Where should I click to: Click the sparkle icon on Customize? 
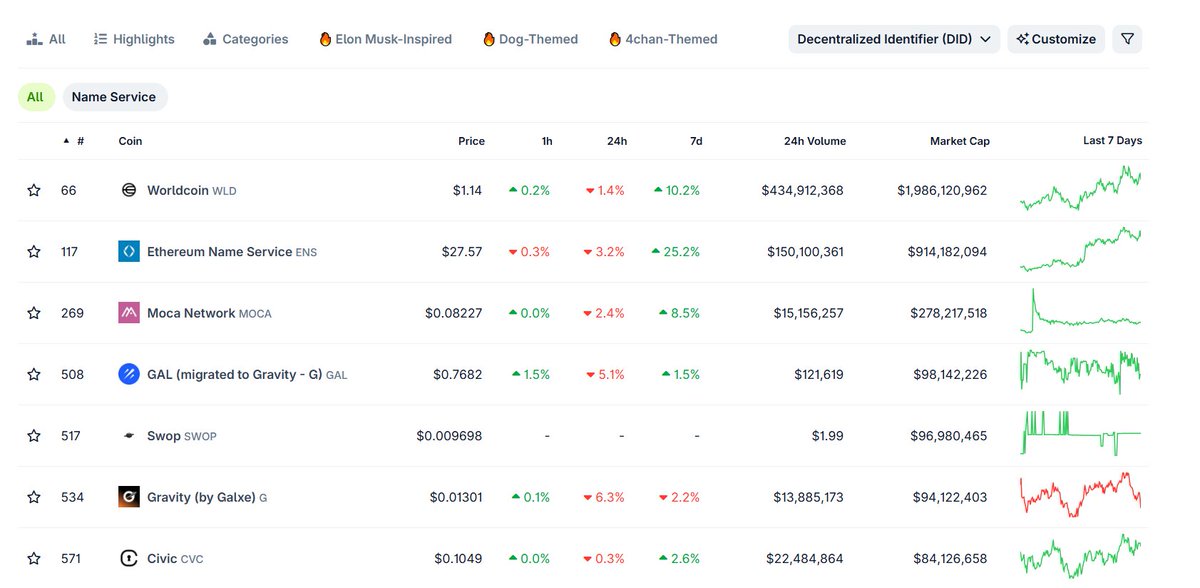[1022, 39]
